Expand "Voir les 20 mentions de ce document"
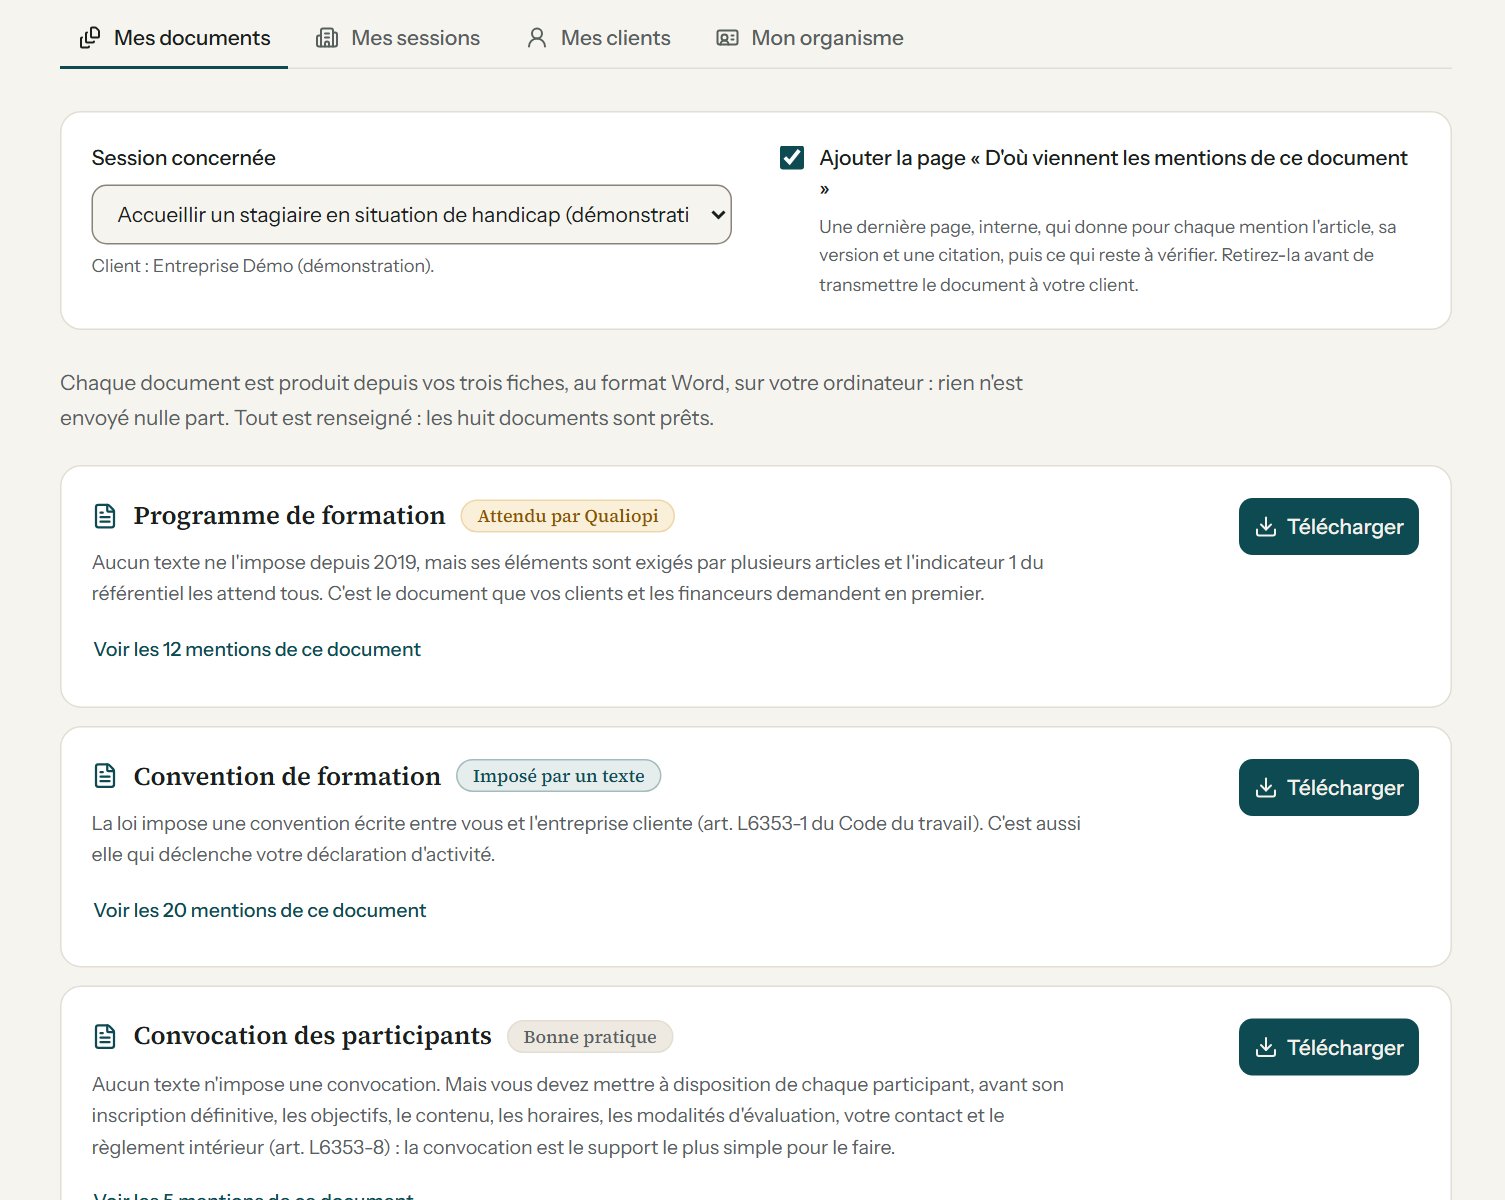The width and height of the screenshot is (1505, 1200). click(260, 911)
